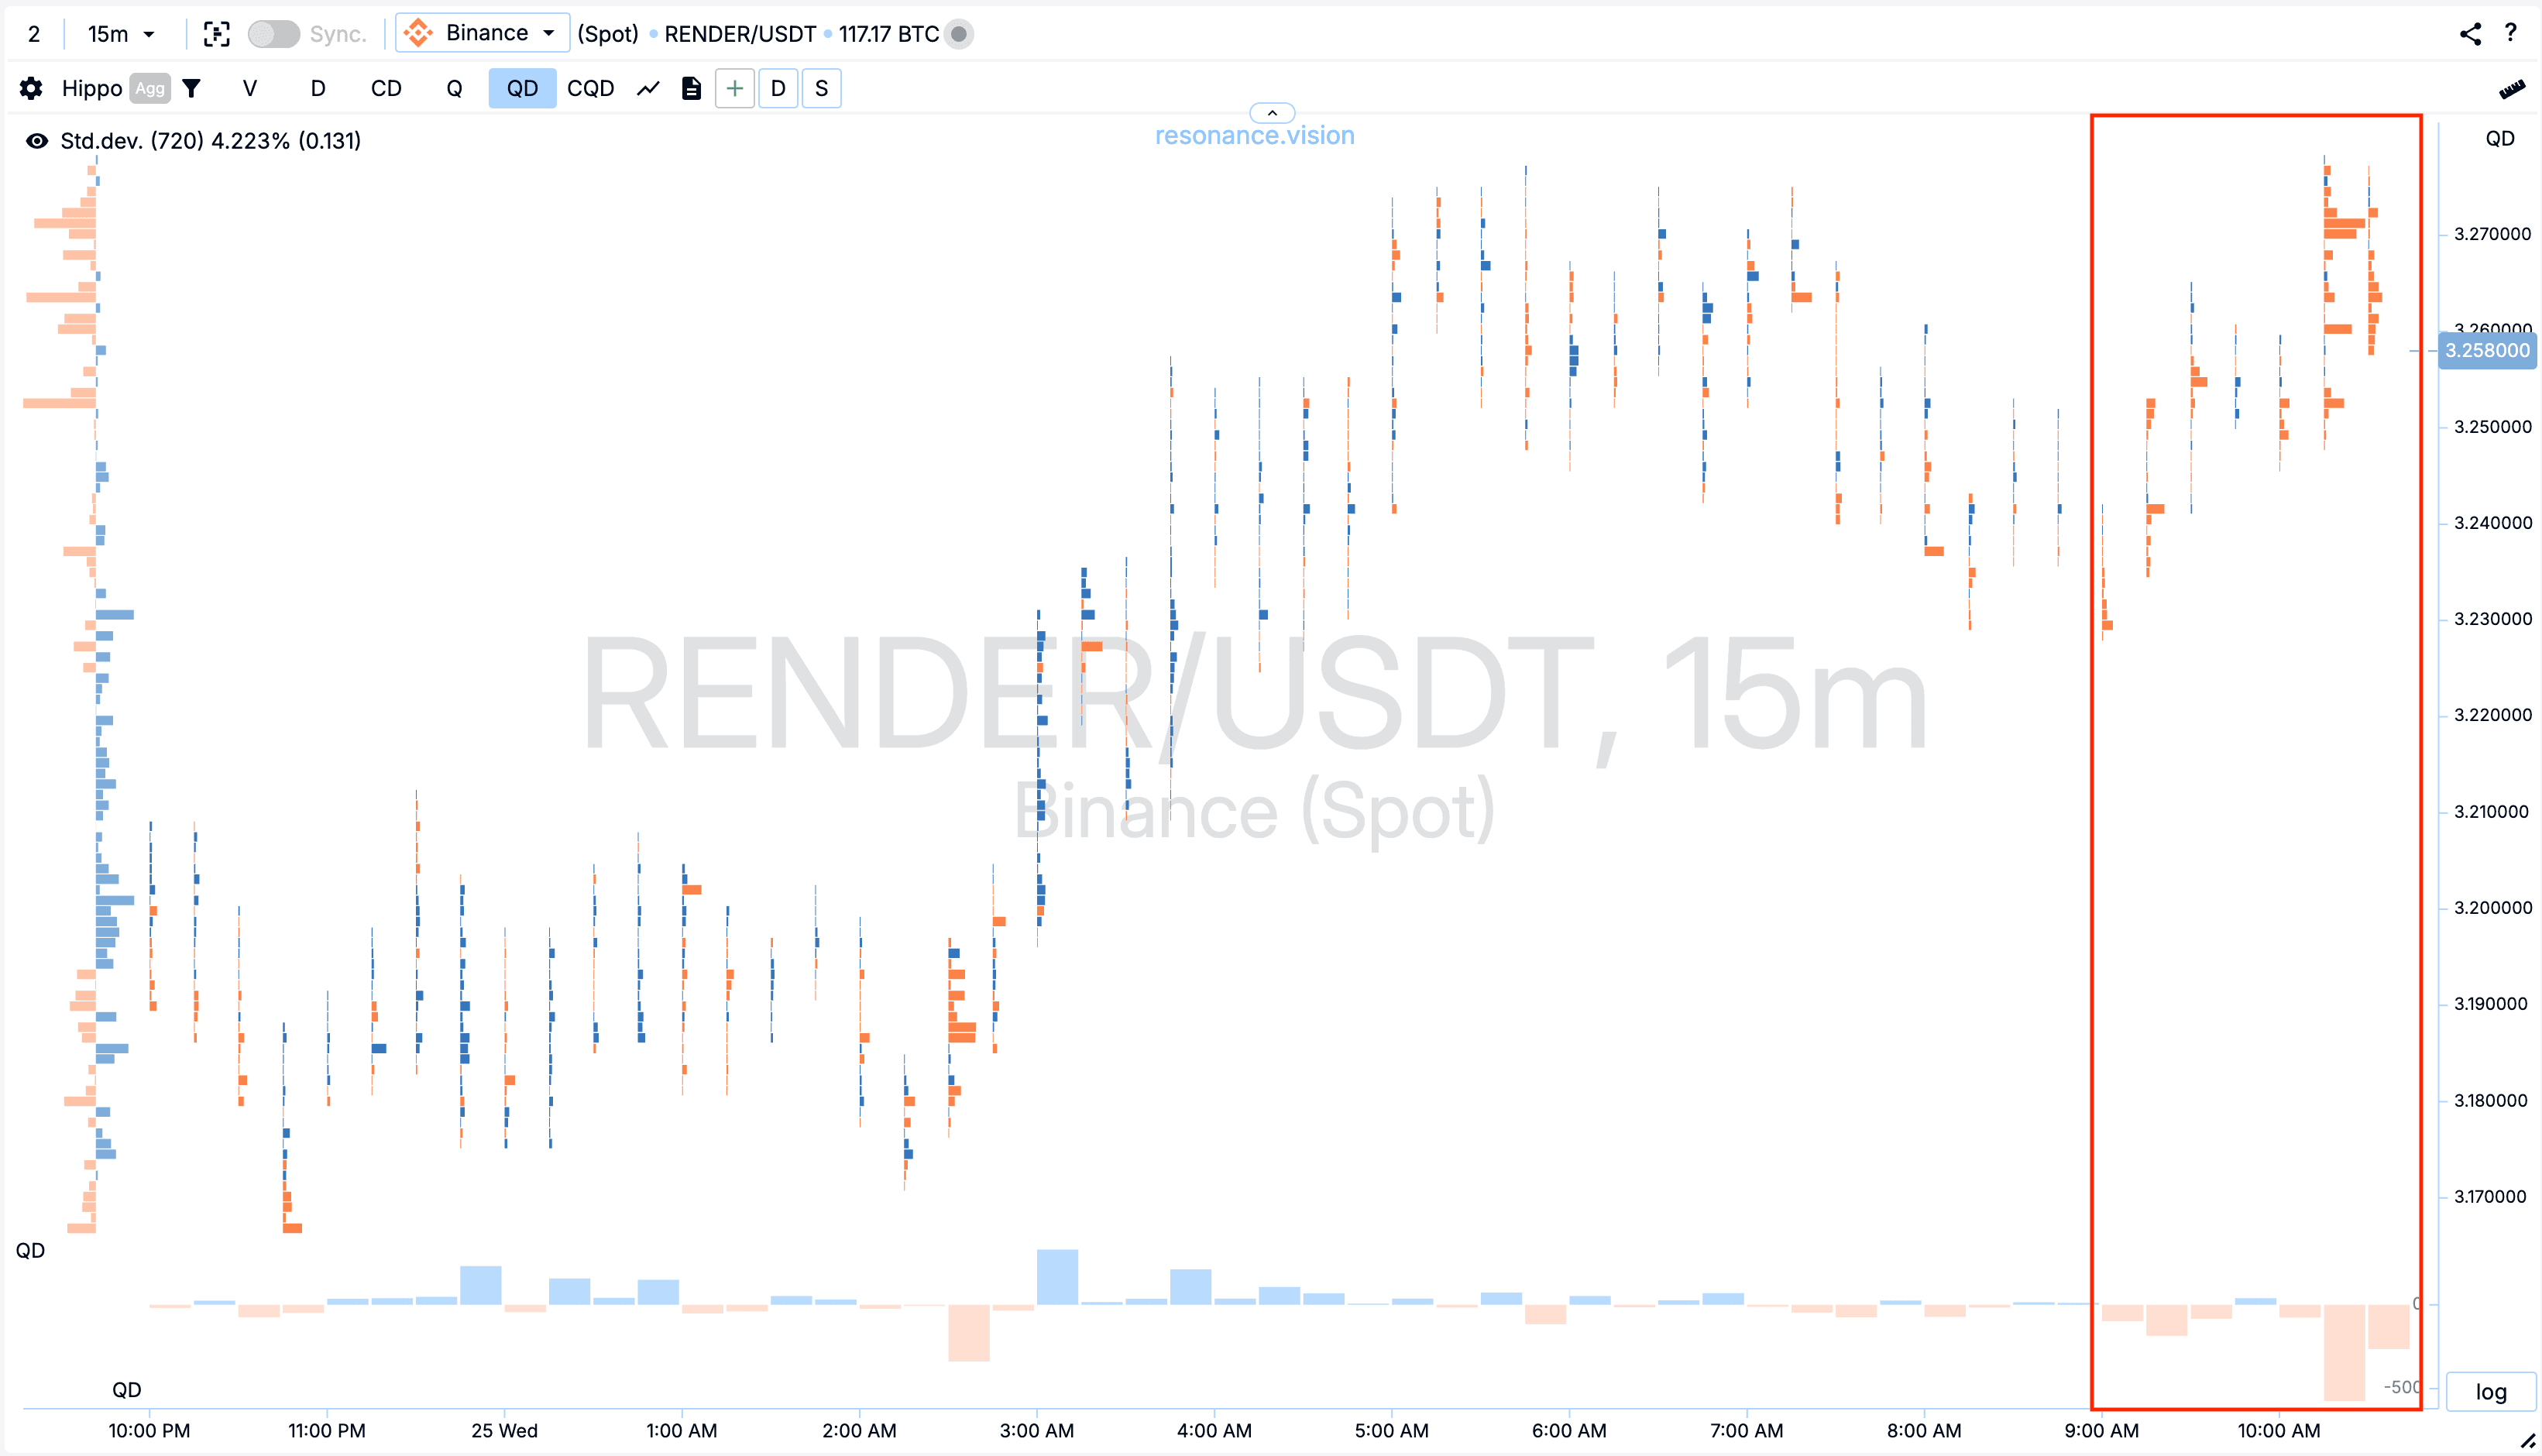Click the corner resize handle icon
Image resolution: width=2542 pixels, height=1456 pixels.
[x=2527, y=1441]
